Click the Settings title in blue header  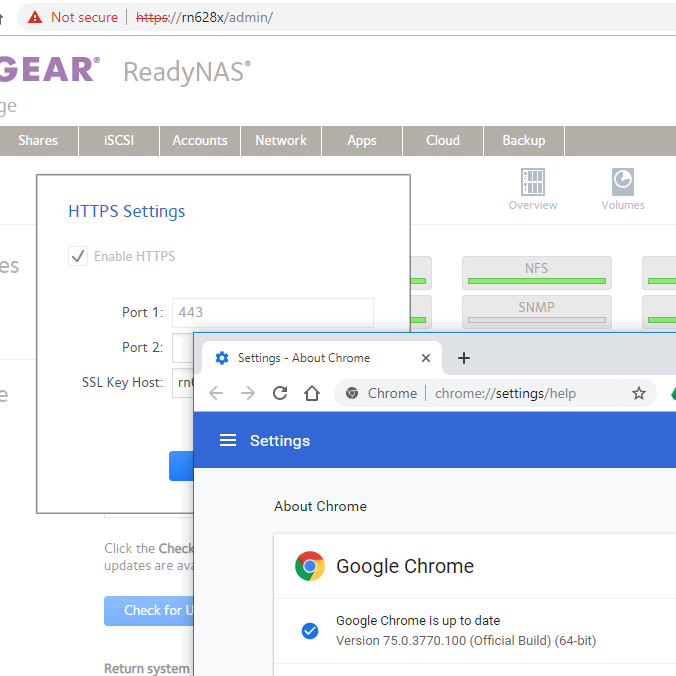(x=280, y=441)
